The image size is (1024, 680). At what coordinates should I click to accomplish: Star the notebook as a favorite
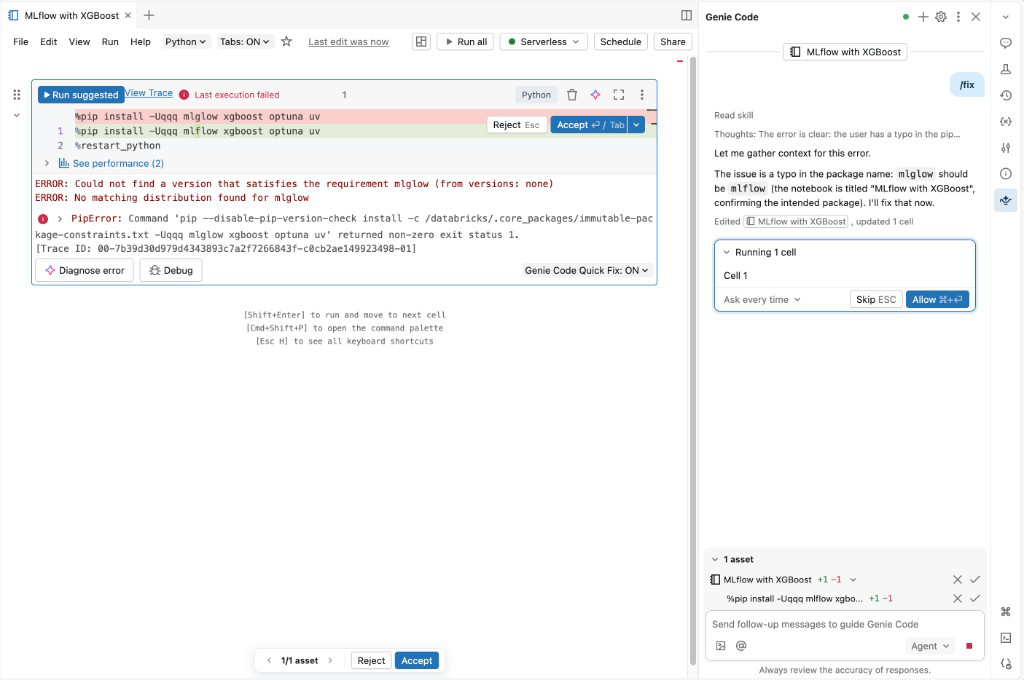[287, 42]
